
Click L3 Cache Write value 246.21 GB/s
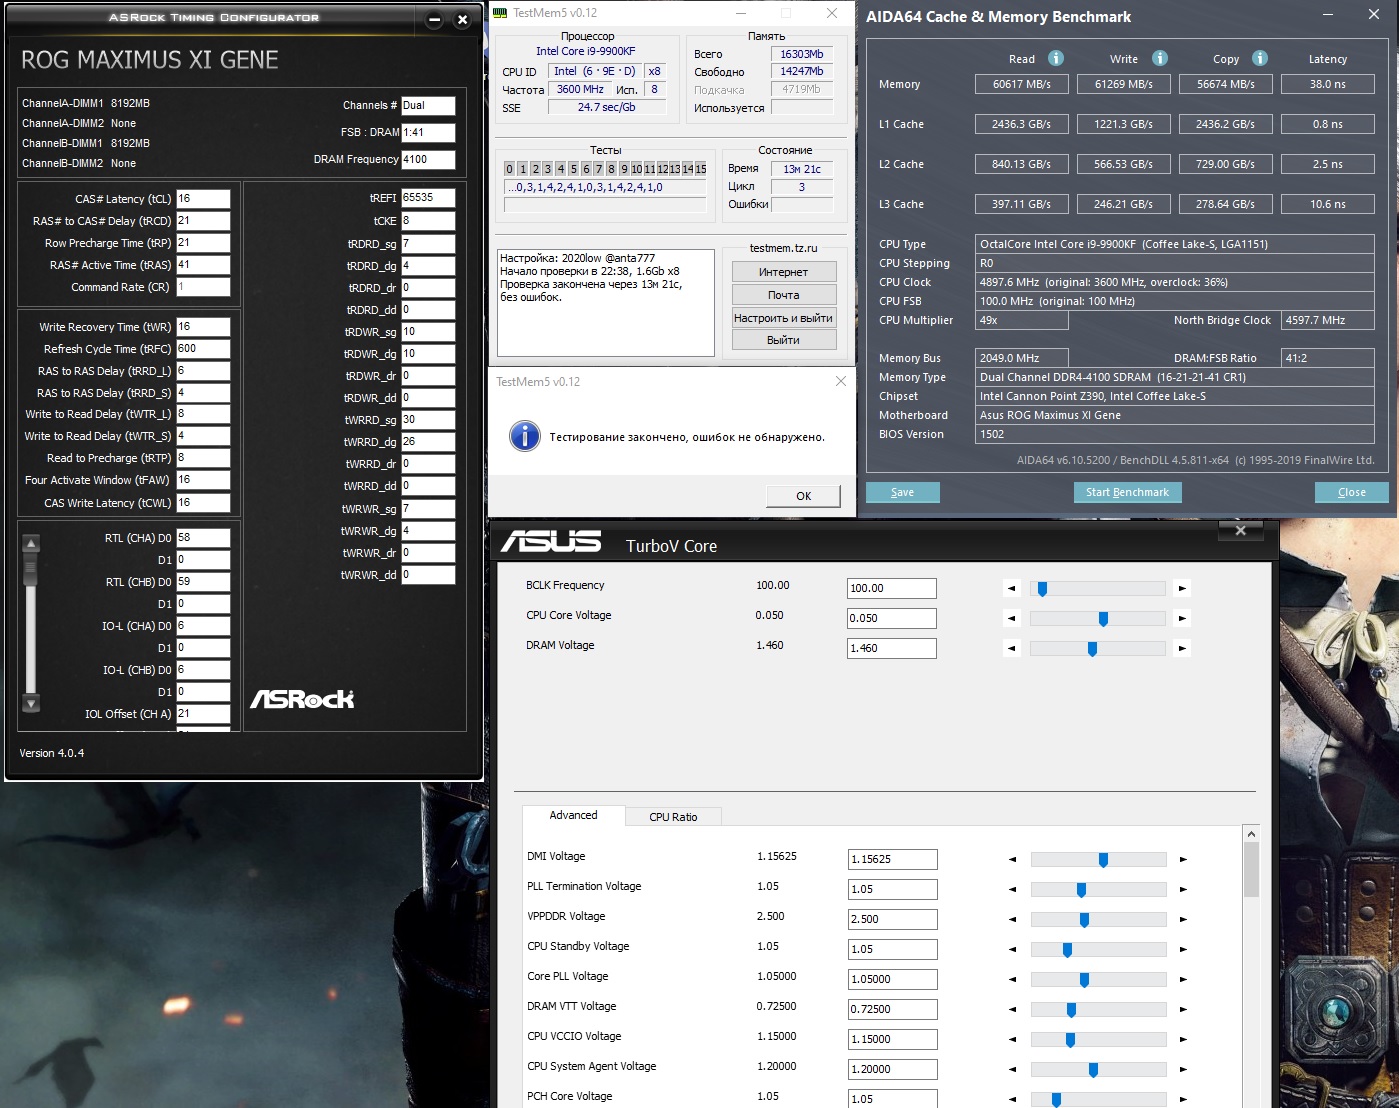[x=1123, y=204]
